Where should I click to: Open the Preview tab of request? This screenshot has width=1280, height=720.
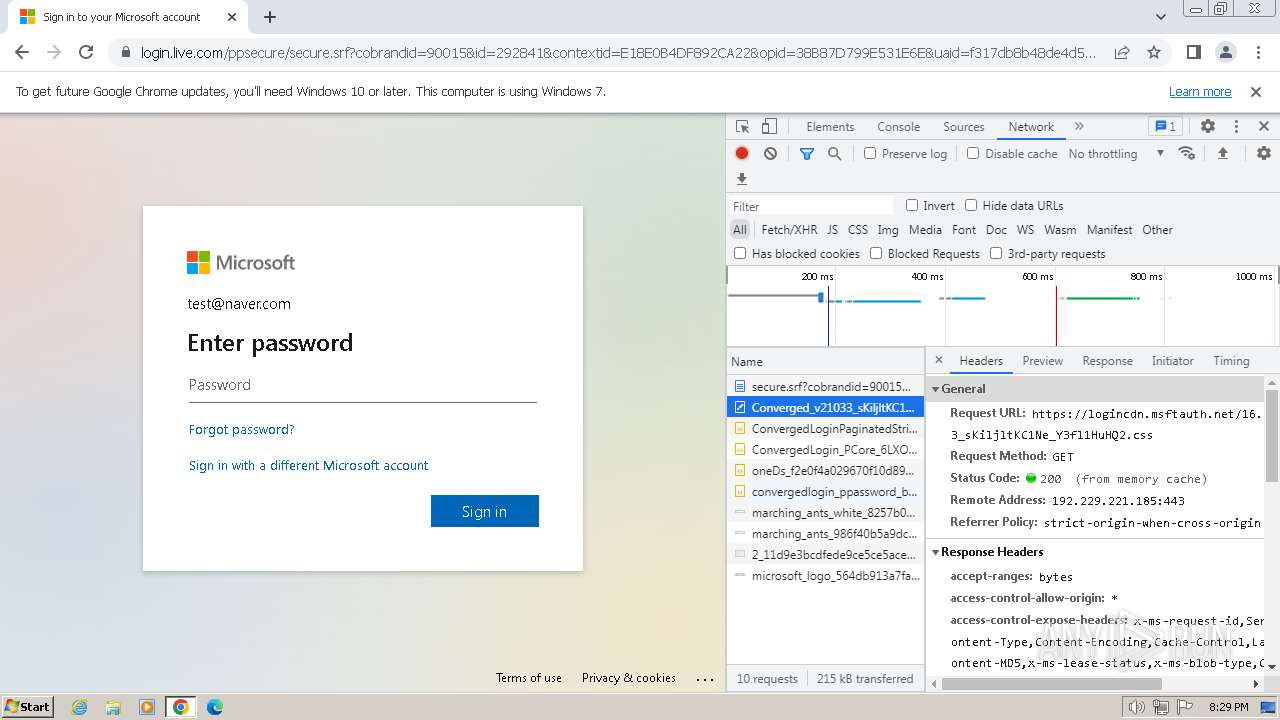pyautogui.click(x=1042, y=361)
